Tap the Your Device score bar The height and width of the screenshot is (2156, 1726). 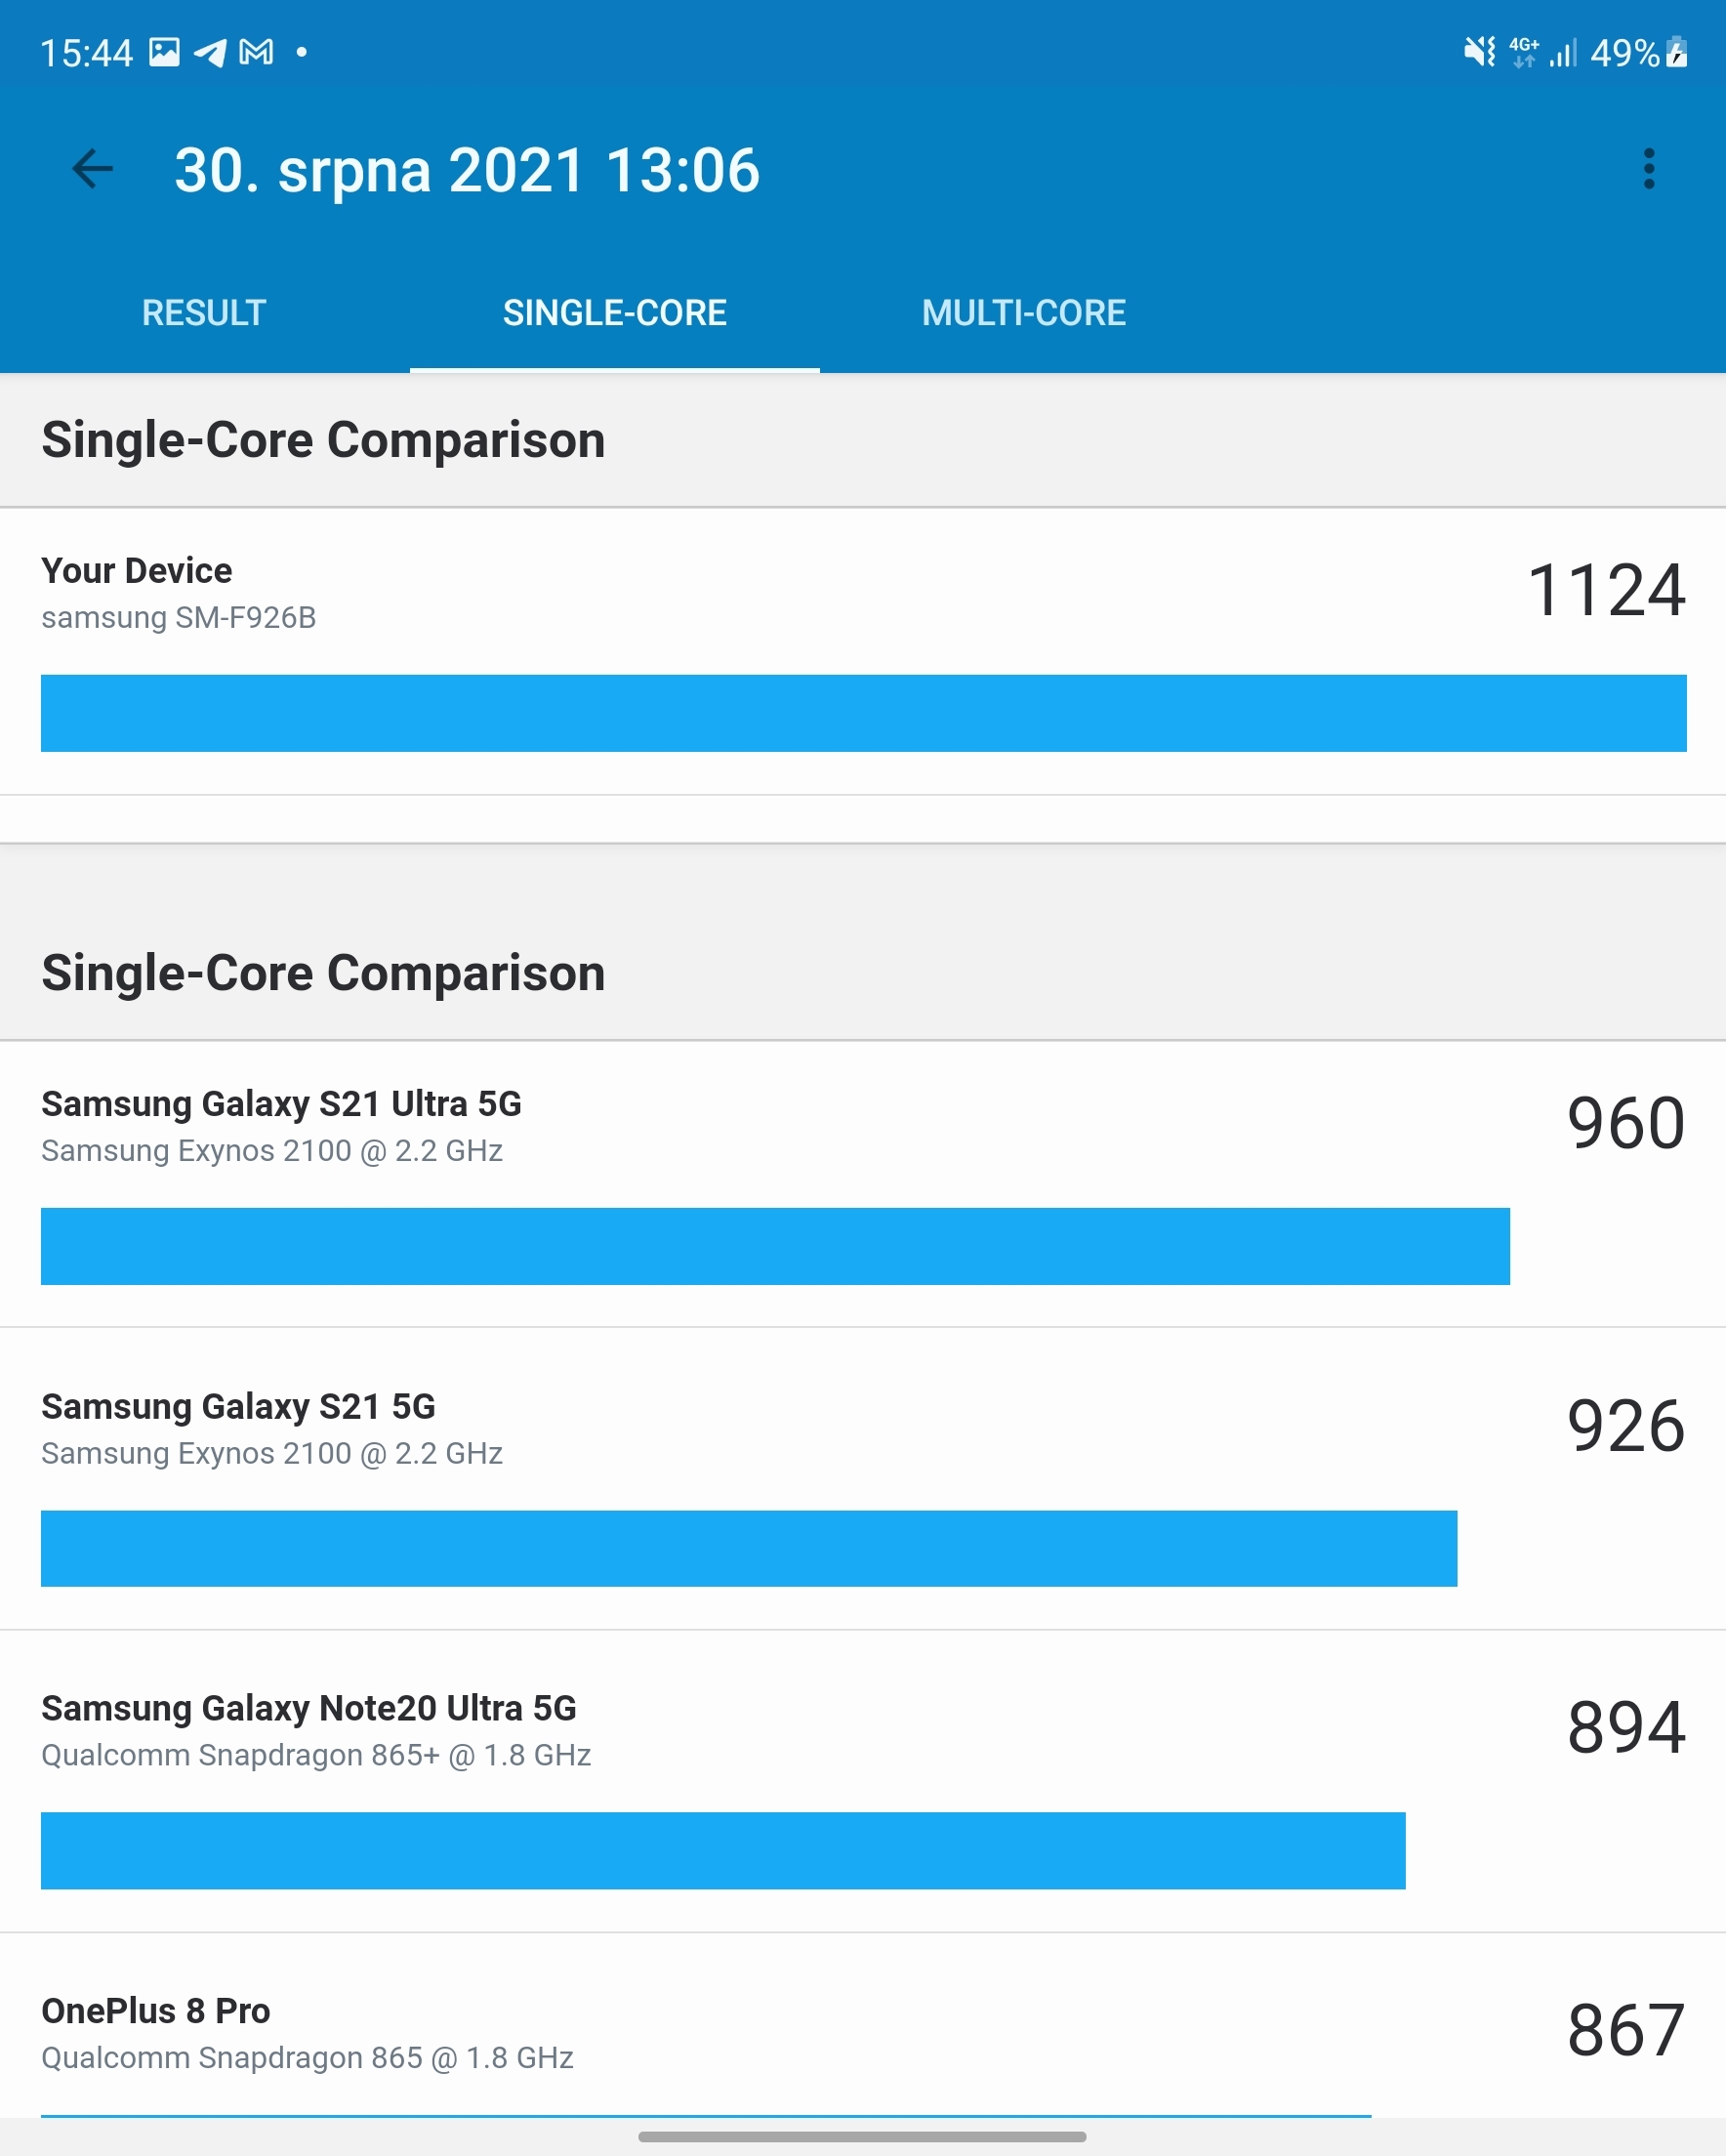pos(862,713)
